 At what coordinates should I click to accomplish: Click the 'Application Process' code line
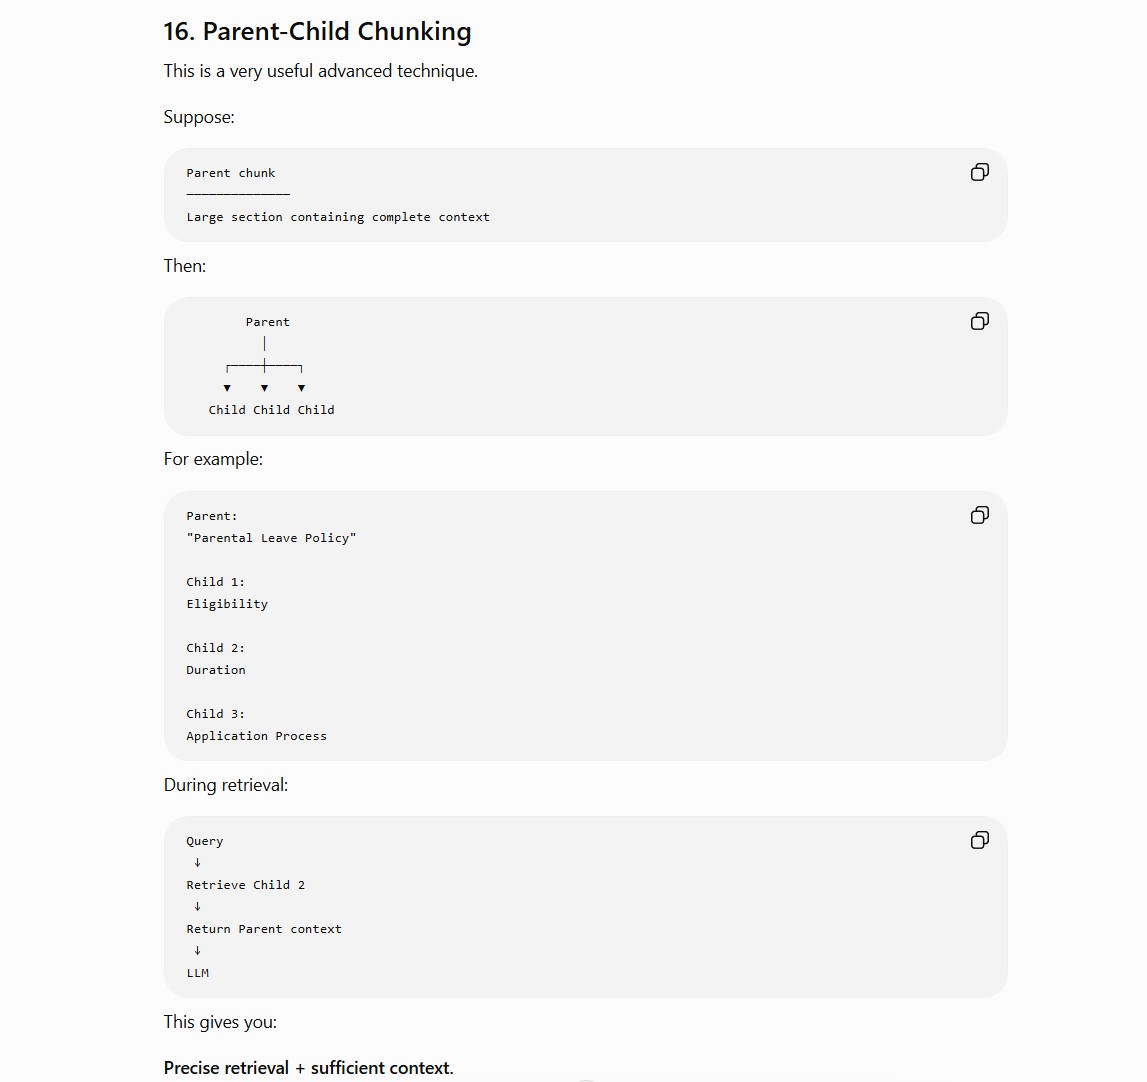[x=257, y=736]
